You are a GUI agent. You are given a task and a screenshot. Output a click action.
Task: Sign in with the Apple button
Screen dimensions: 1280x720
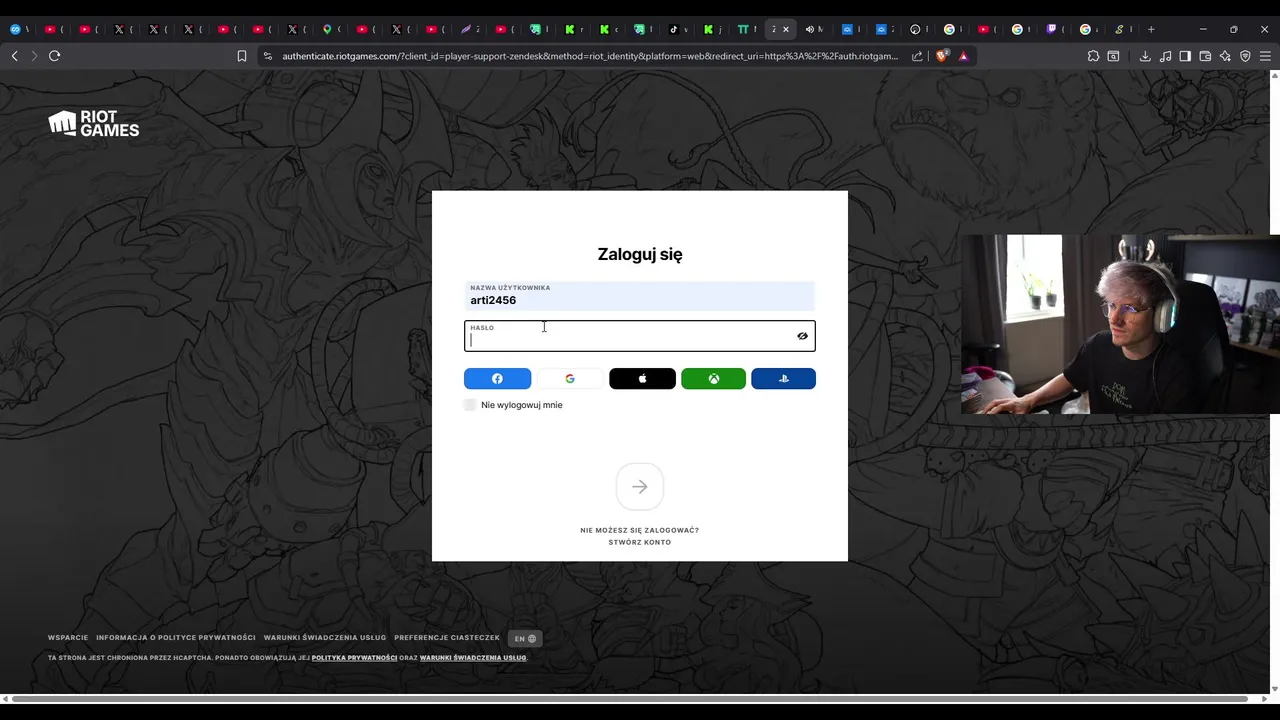click(x=642, y=379)
